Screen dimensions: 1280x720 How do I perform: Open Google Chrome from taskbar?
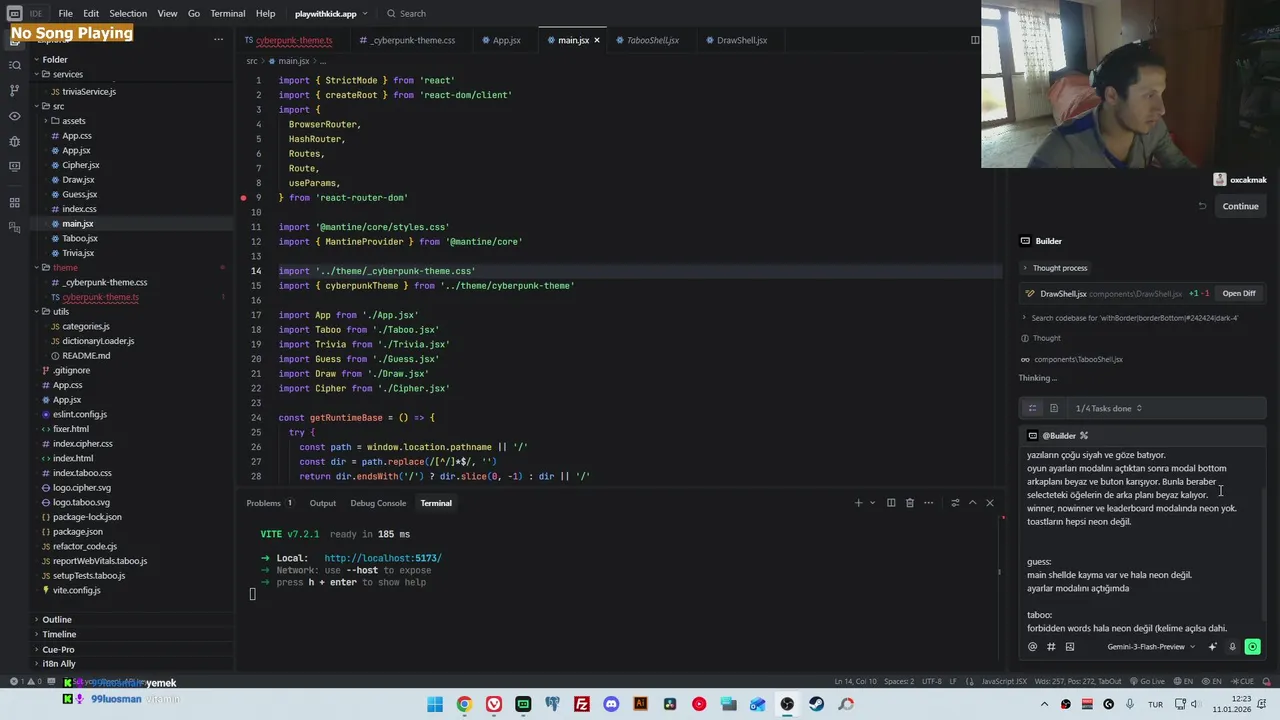pos(464,704)
